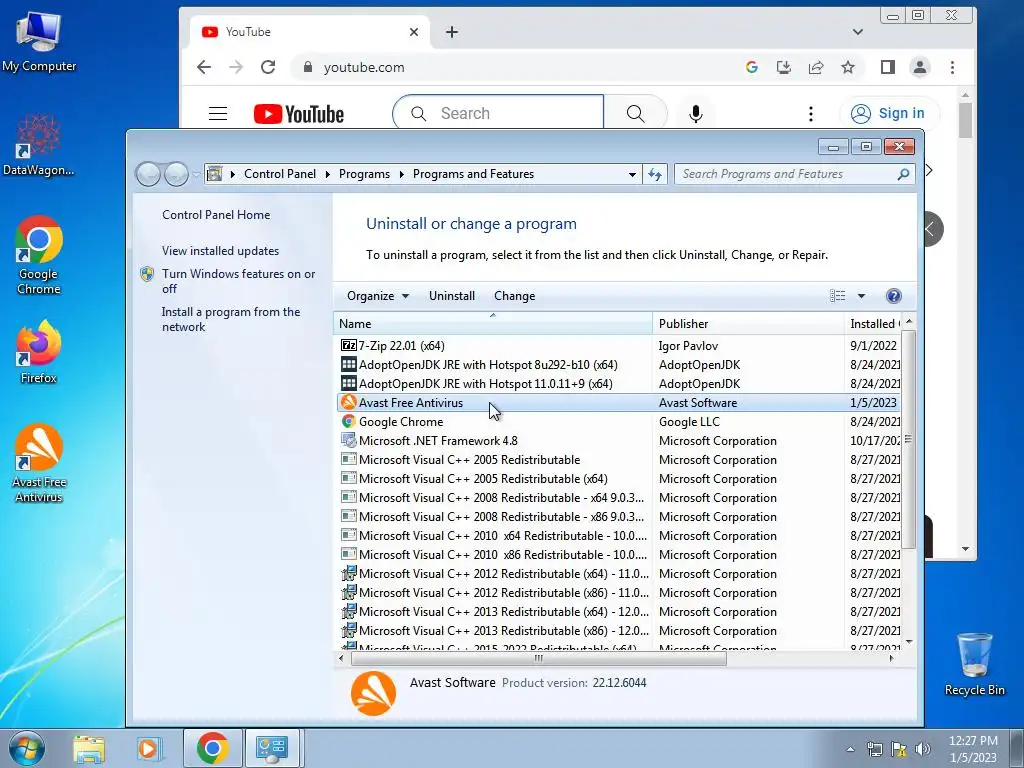The image size is (1024, 768).
Task: Click Control Panel in the breadcrumb
Action: tap(280, 174)
